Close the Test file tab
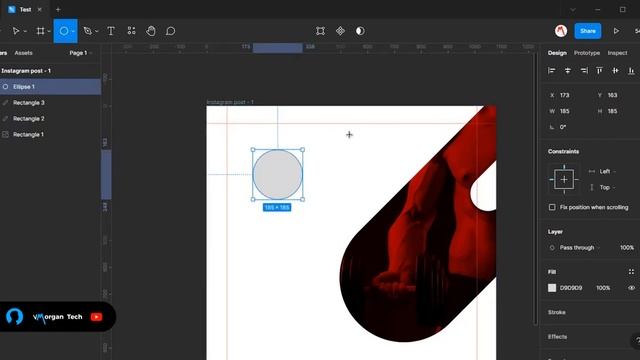The image size is (640, 360). click(40, 9)
